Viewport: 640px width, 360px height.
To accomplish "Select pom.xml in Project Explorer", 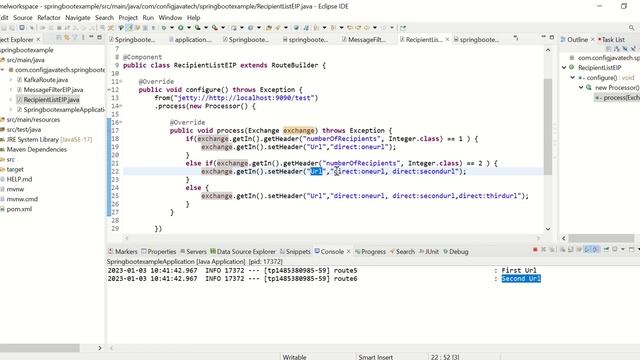I will tap(19, 209).
